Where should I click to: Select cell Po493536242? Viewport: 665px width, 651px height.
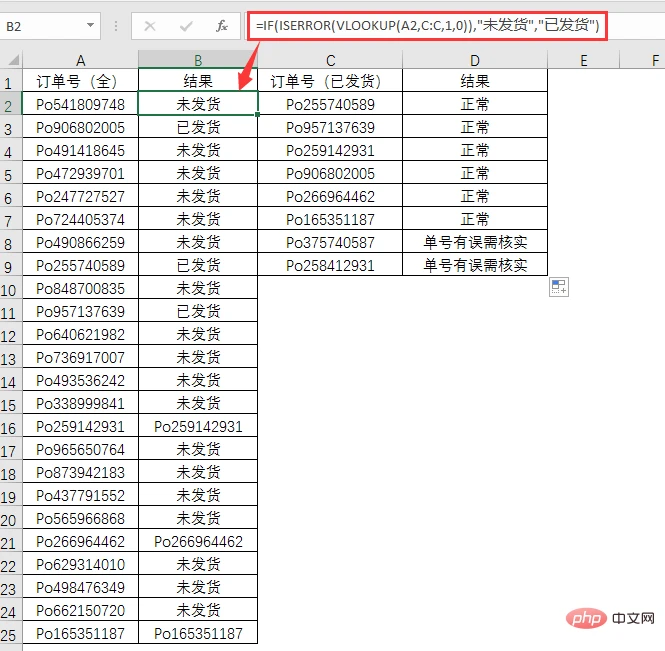[x=81, y=380]
